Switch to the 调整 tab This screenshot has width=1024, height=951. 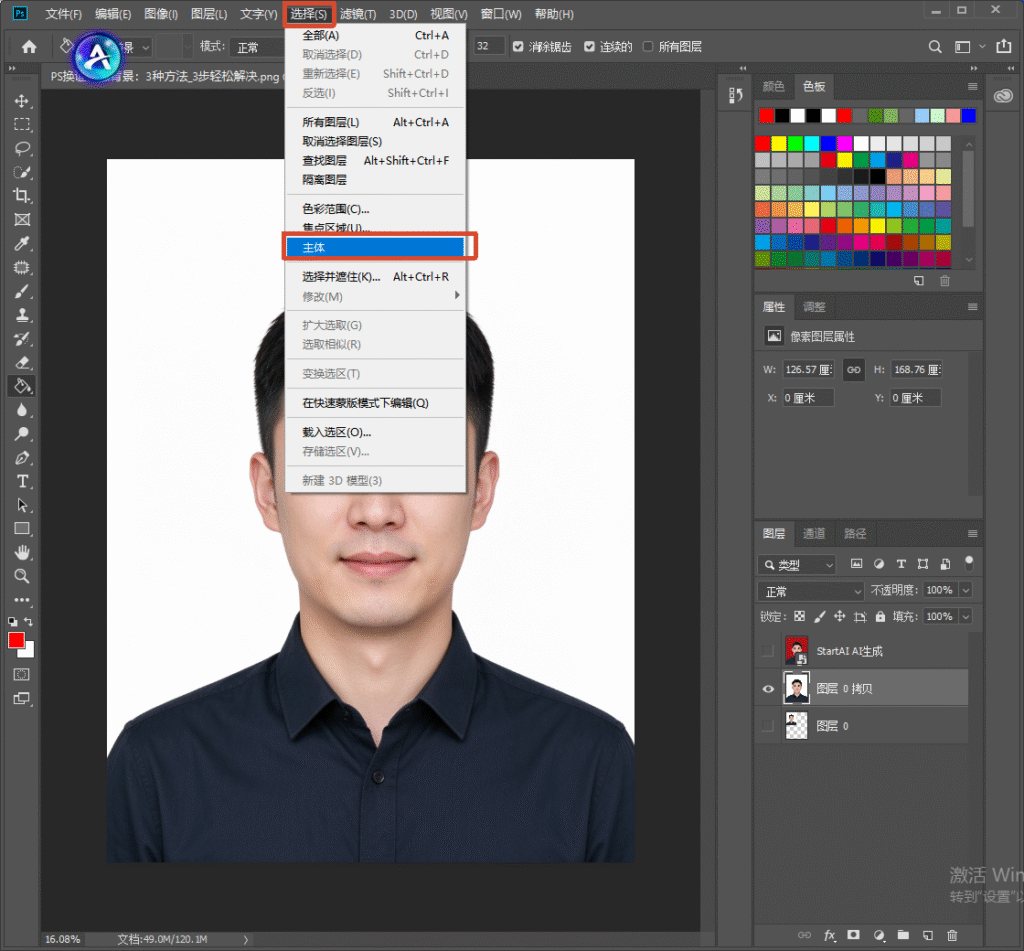click(x=814, y=307)
